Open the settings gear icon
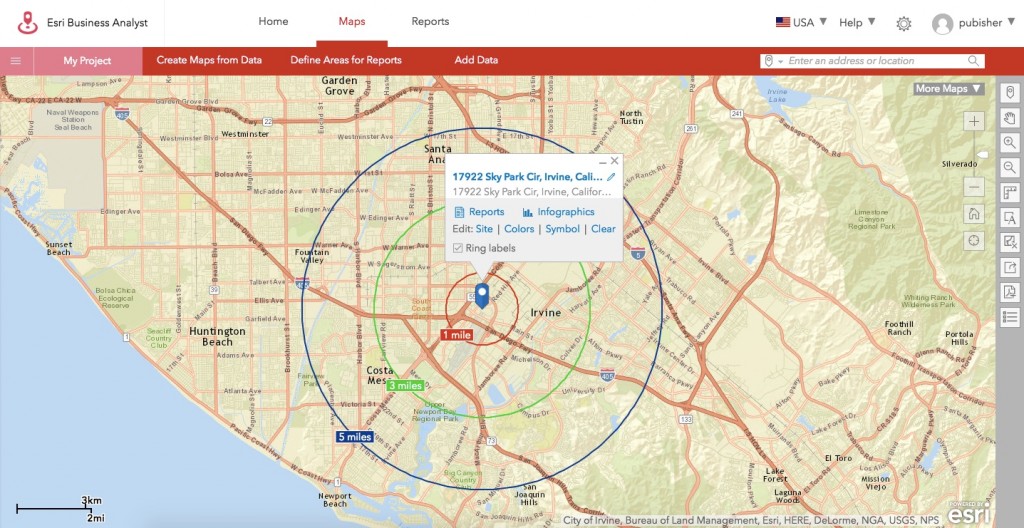The height and width of the screenshot is (528, 1024). pyautogui.click(x=903, y=24)
